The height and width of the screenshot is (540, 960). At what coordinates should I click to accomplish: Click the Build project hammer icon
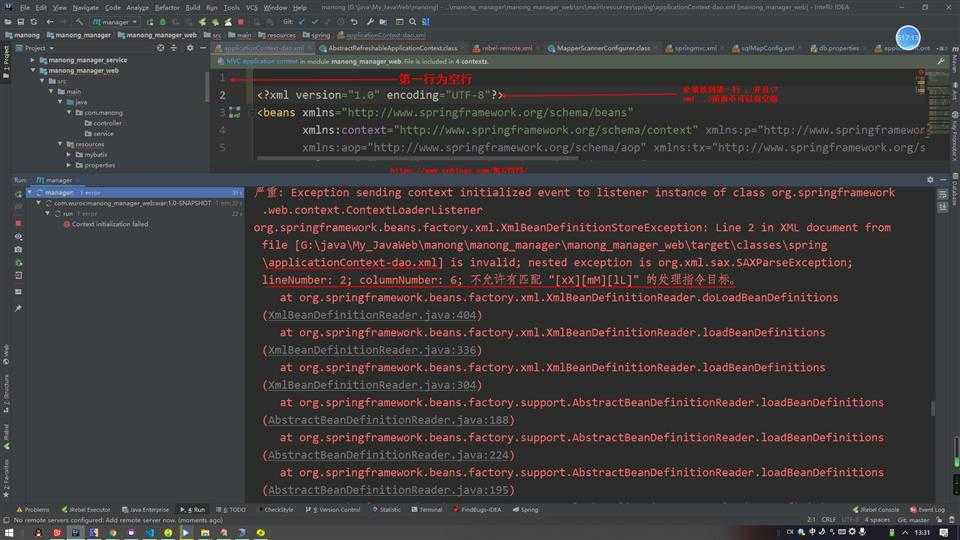pos(79,21)
